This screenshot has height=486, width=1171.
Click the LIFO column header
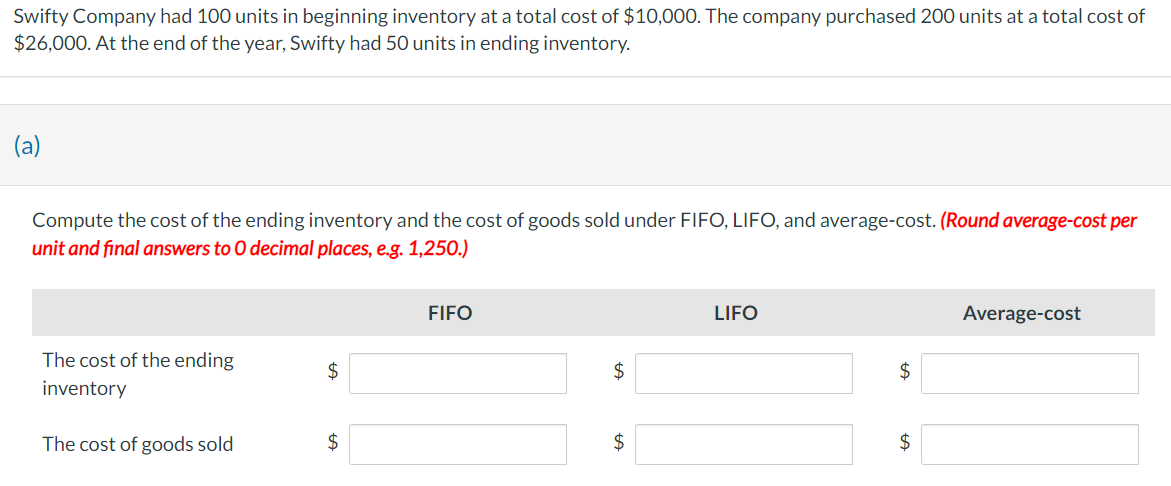[736, 314]
